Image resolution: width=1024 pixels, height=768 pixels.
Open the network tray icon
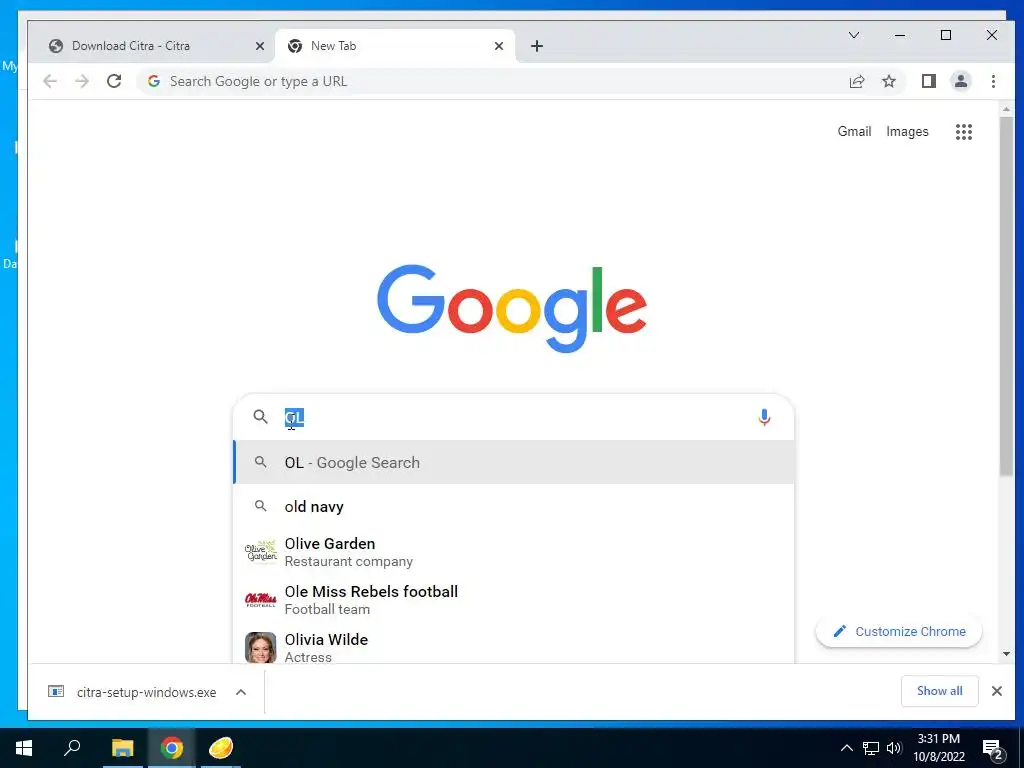pos(871,748)
